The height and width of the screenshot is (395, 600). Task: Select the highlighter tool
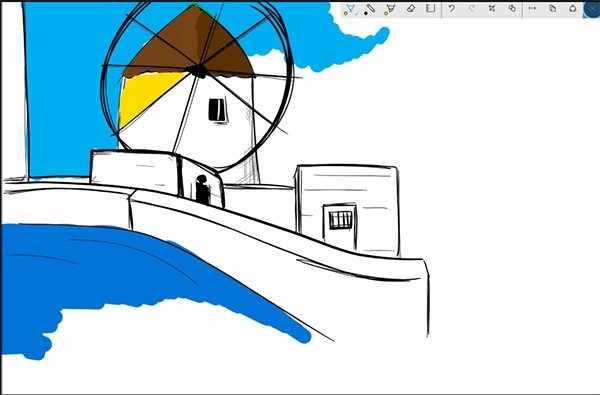[390, 8]
